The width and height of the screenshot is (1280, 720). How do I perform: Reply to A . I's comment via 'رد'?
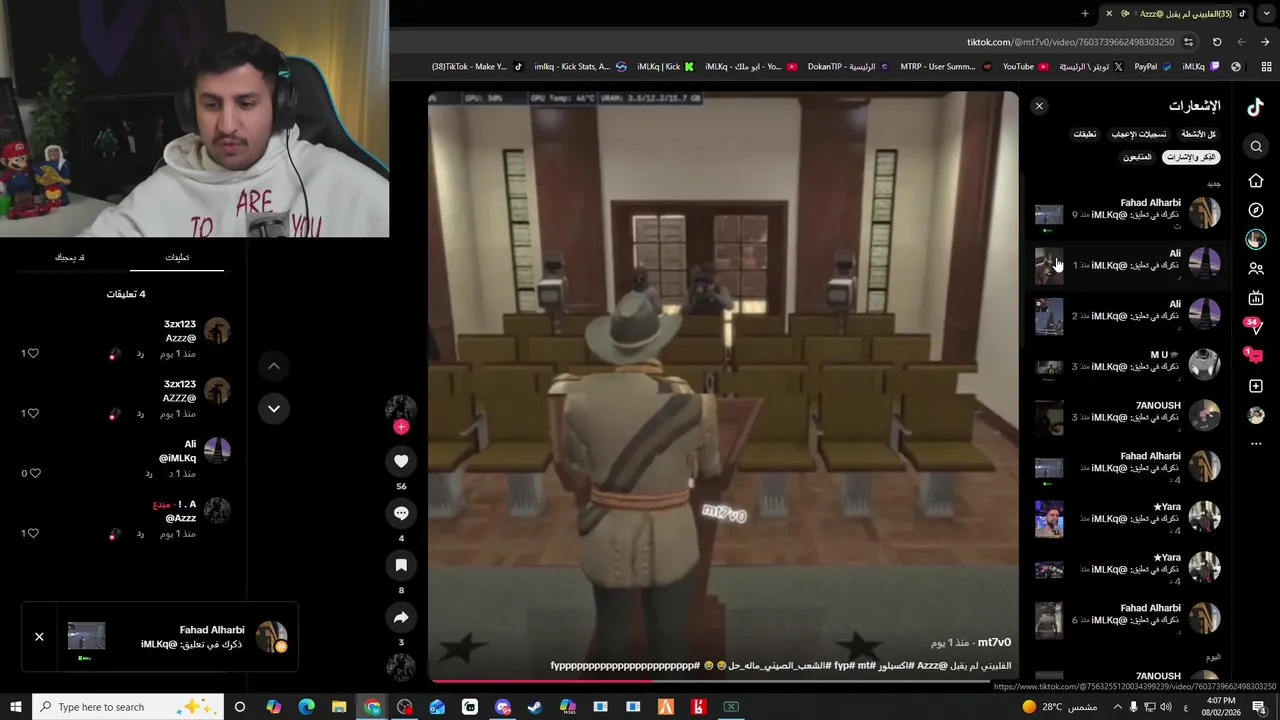(x=140, y=533)
